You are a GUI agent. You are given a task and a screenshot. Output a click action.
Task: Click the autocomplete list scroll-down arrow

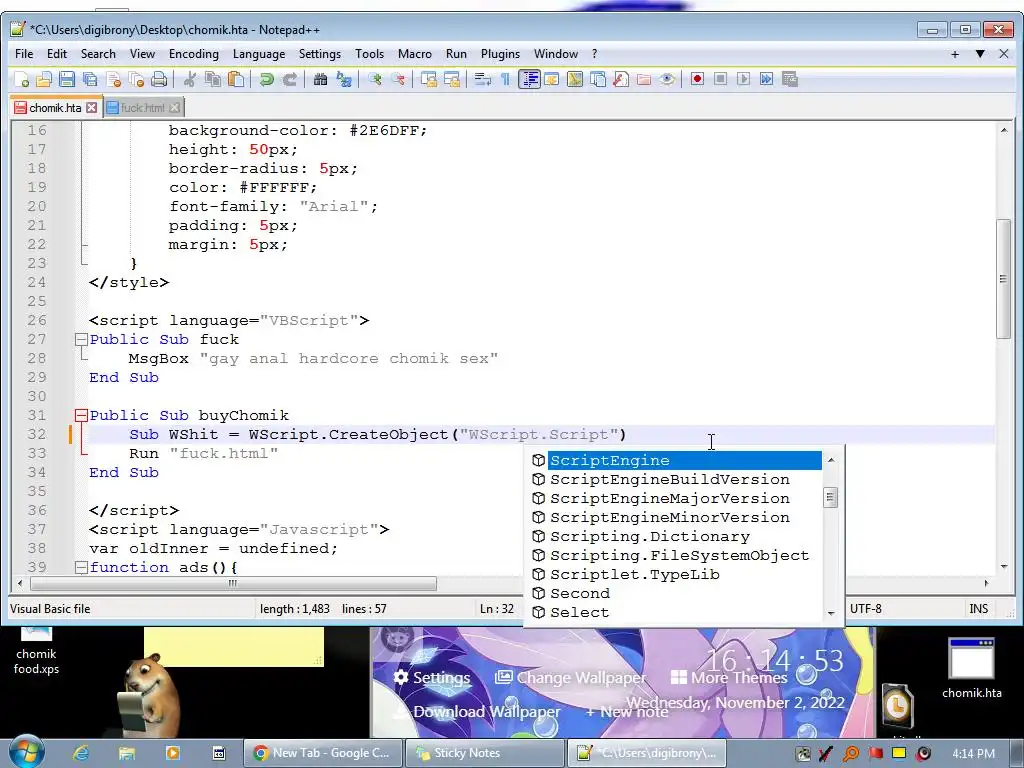point(831,613)
